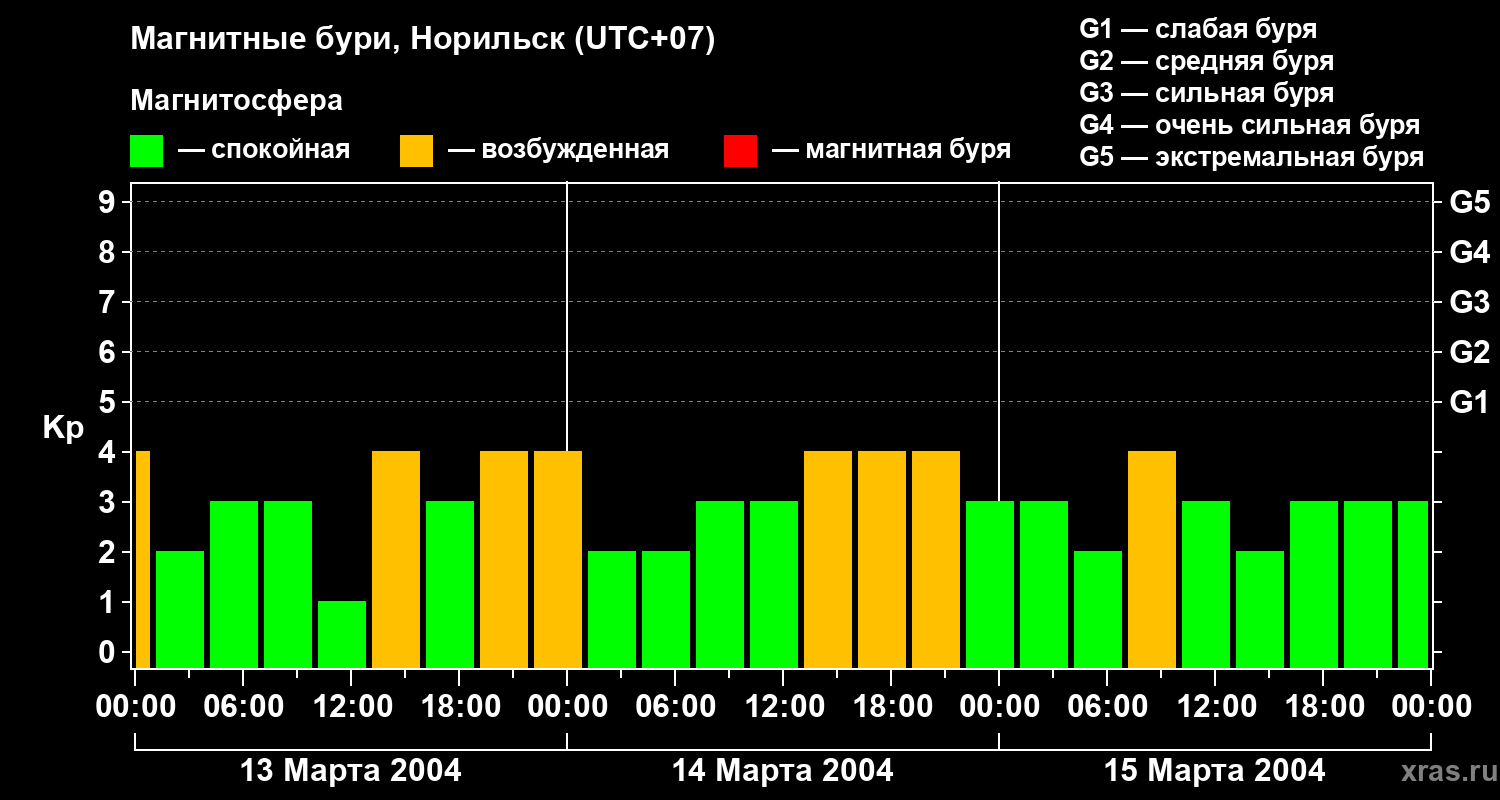Click the only orange bar on 15 March
The height and width of the screenshot is (800, 1500).
pos(1152,560)
